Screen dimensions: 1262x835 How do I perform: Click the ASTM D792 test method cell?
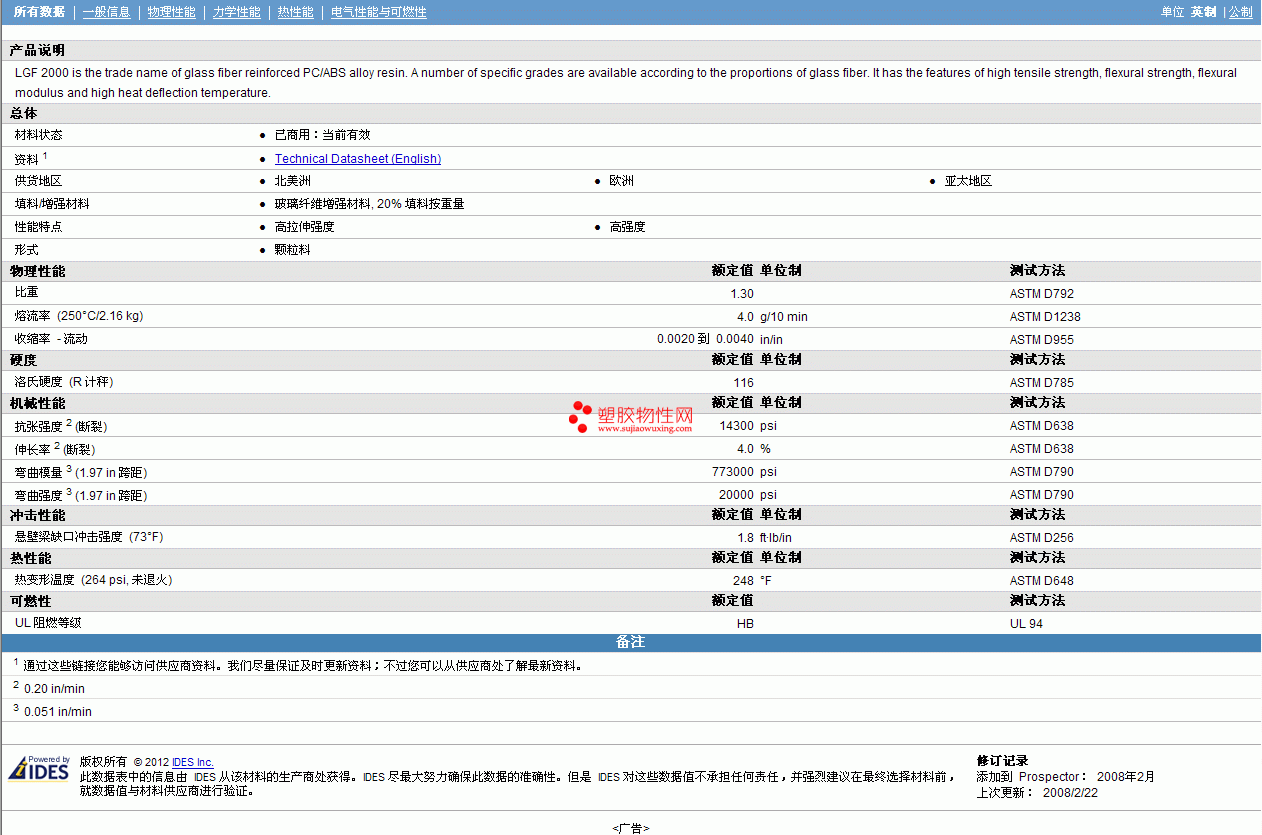pos(1042,294)
